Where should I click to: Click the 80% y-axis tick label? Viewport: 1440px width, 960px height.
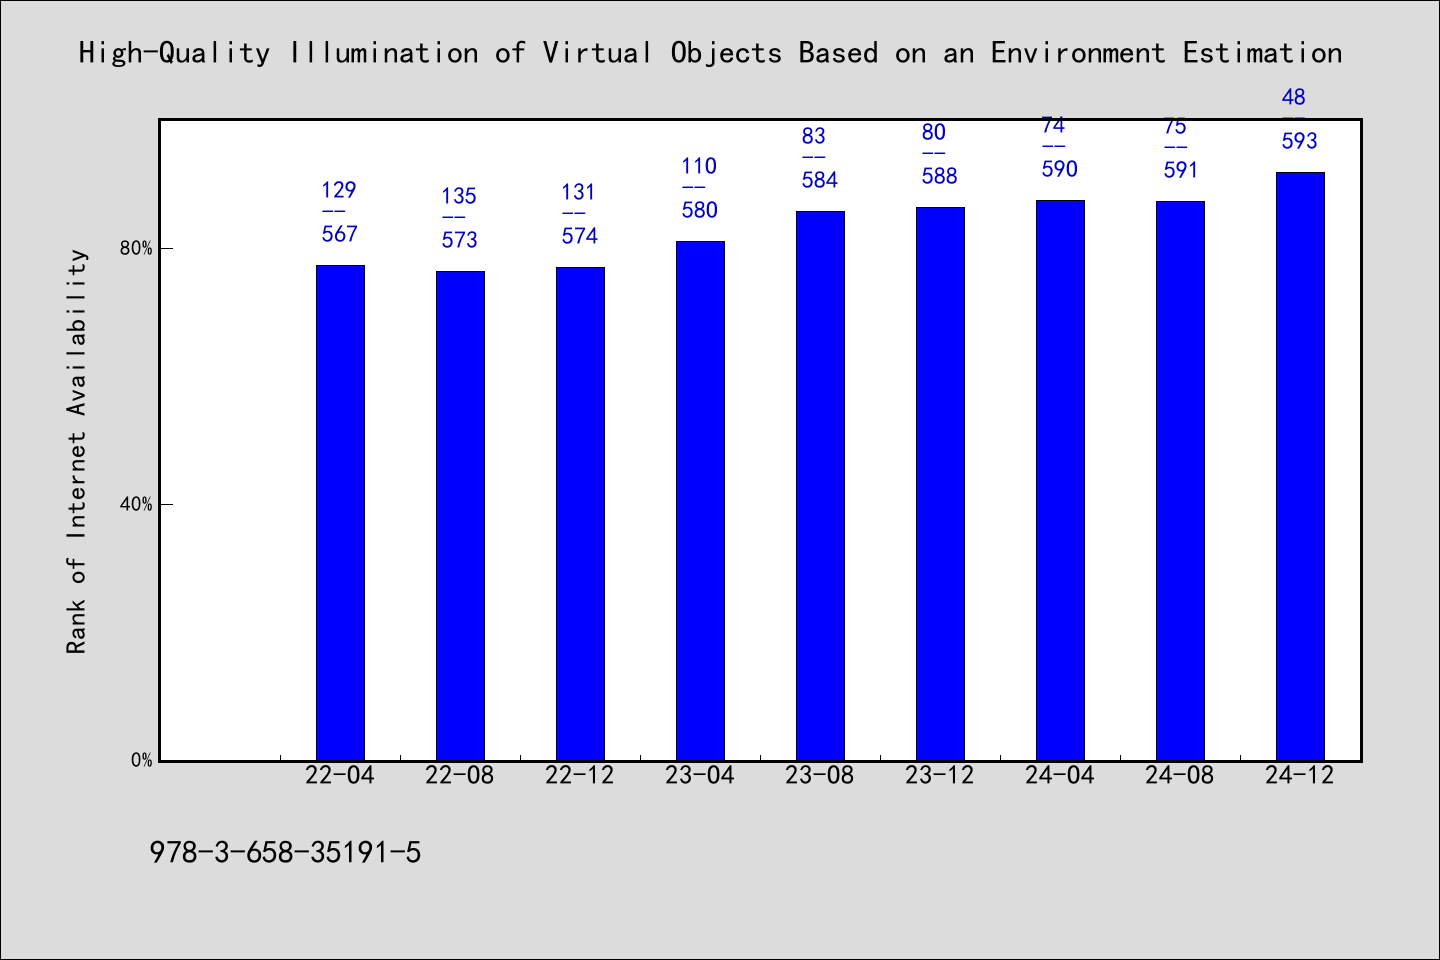(x=136, y=248)
